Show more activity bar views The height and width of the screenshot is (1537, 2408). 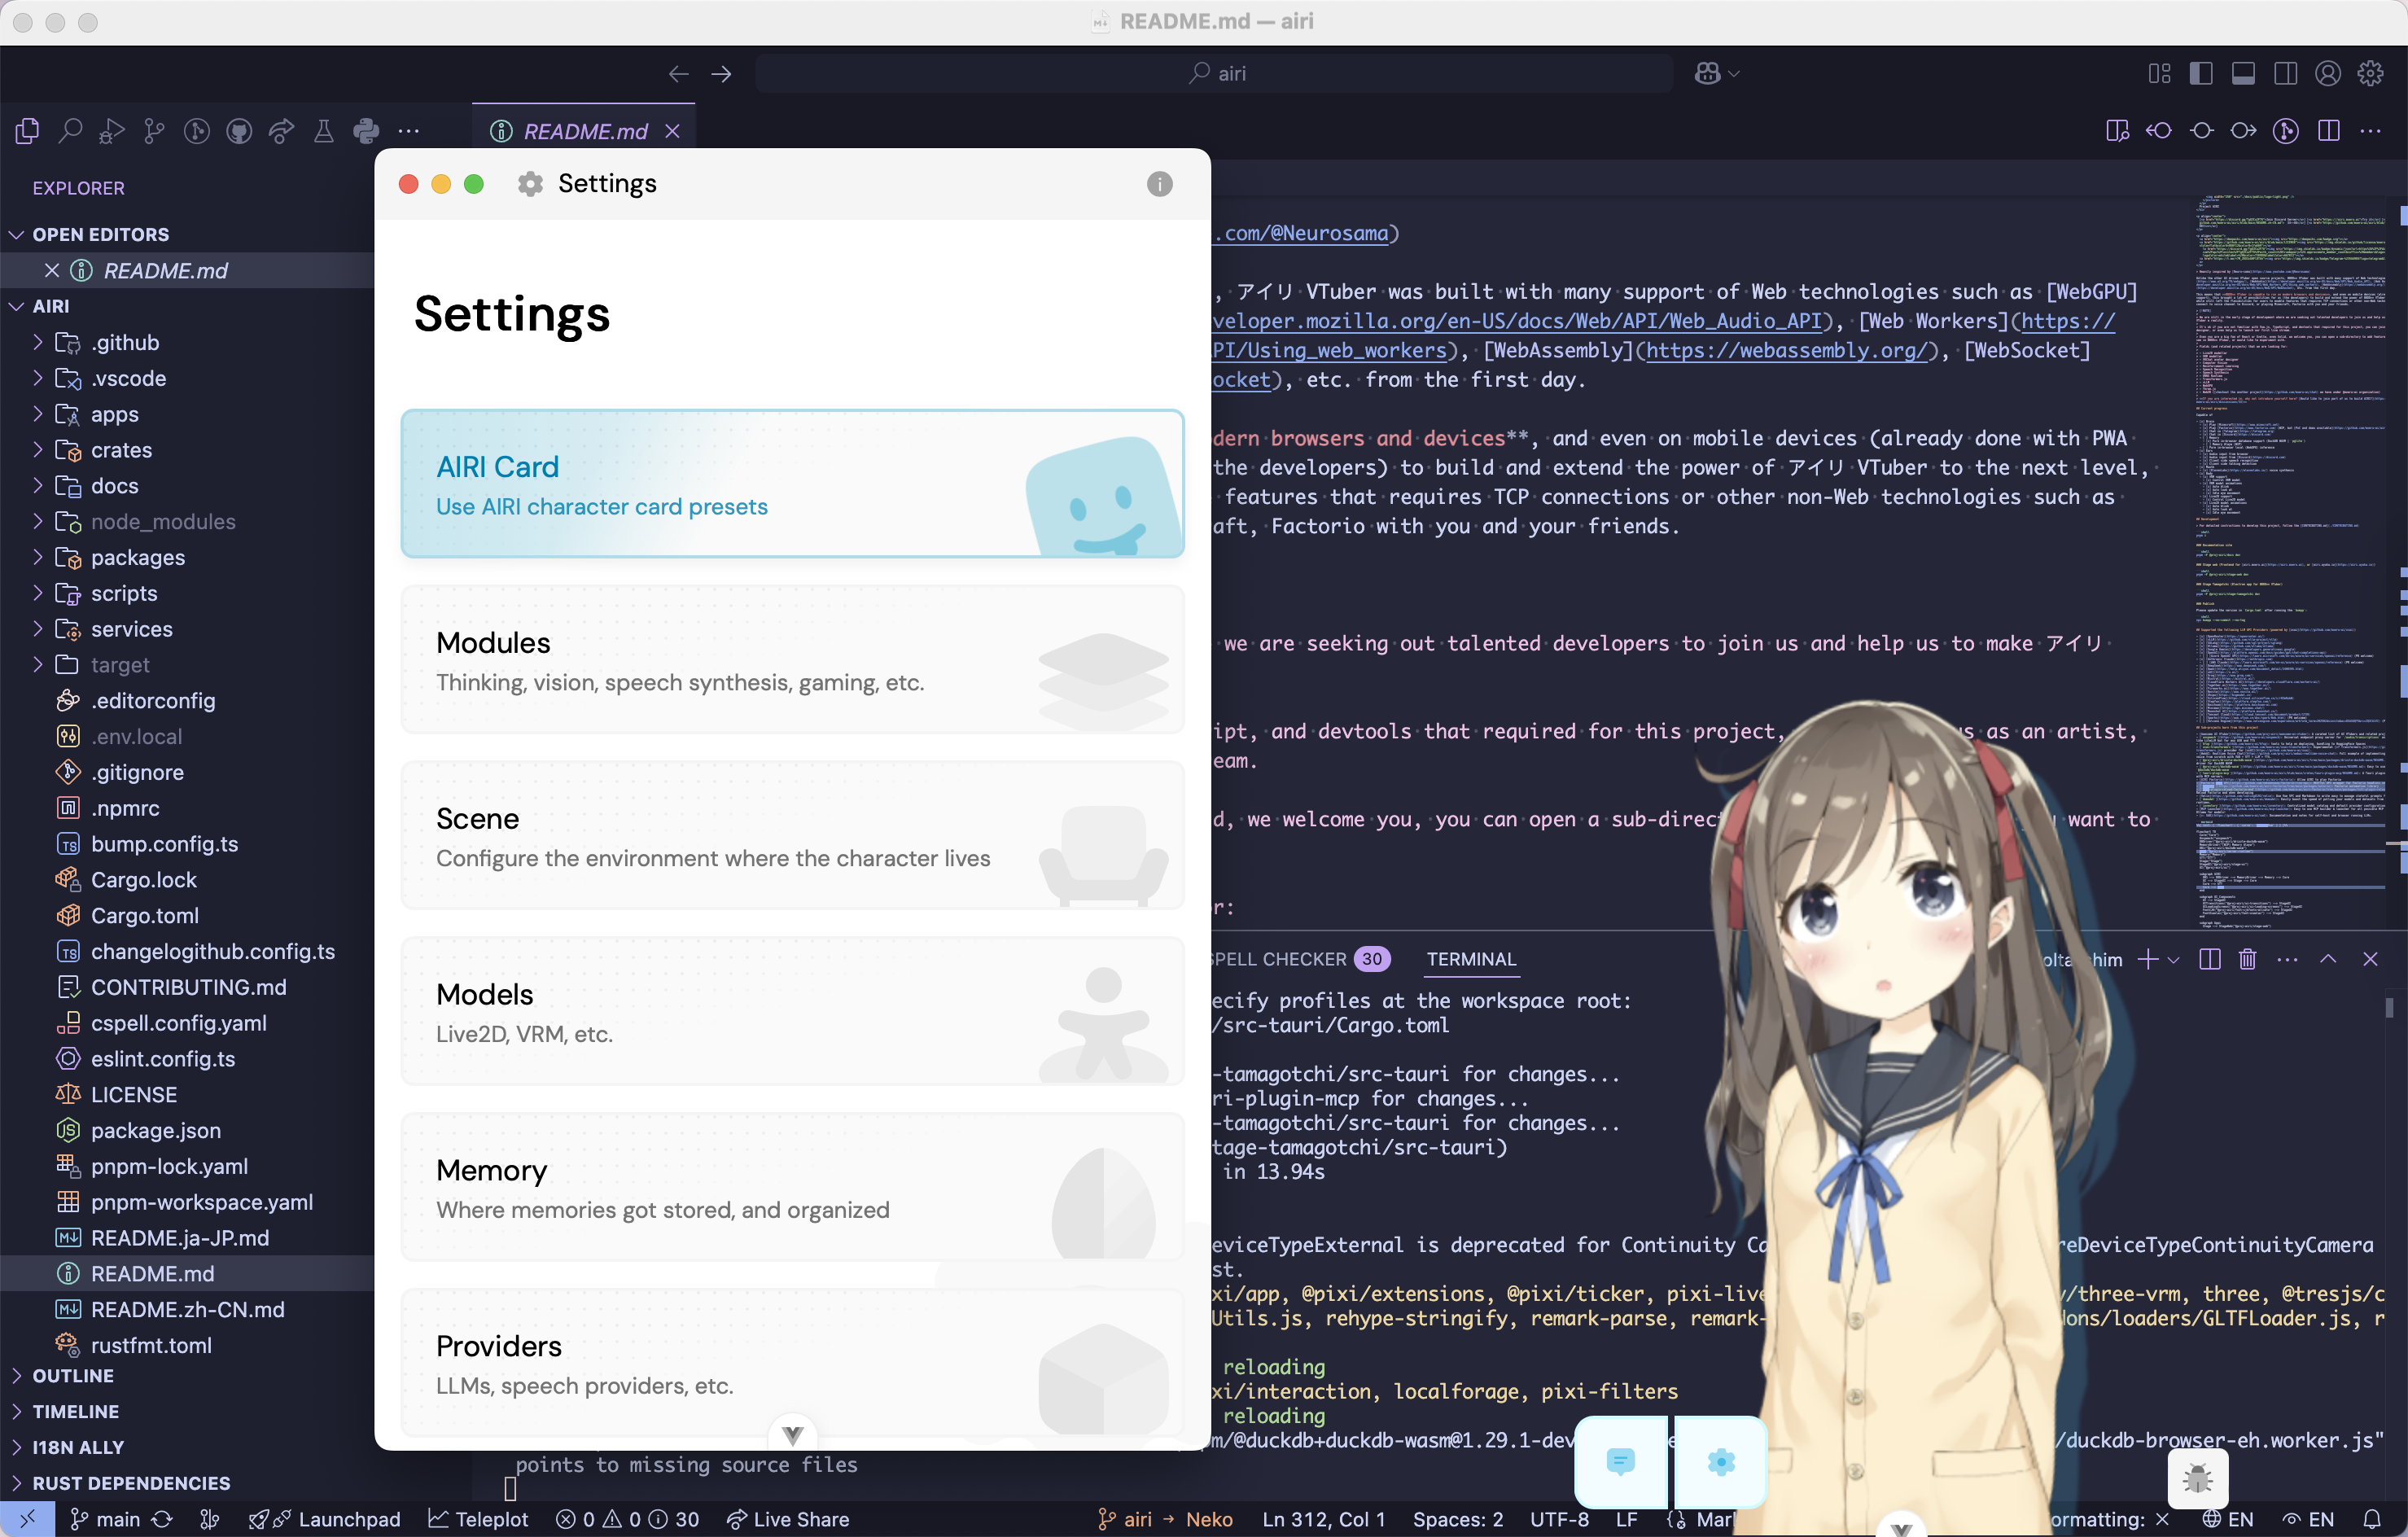click(x=409, y=131)
